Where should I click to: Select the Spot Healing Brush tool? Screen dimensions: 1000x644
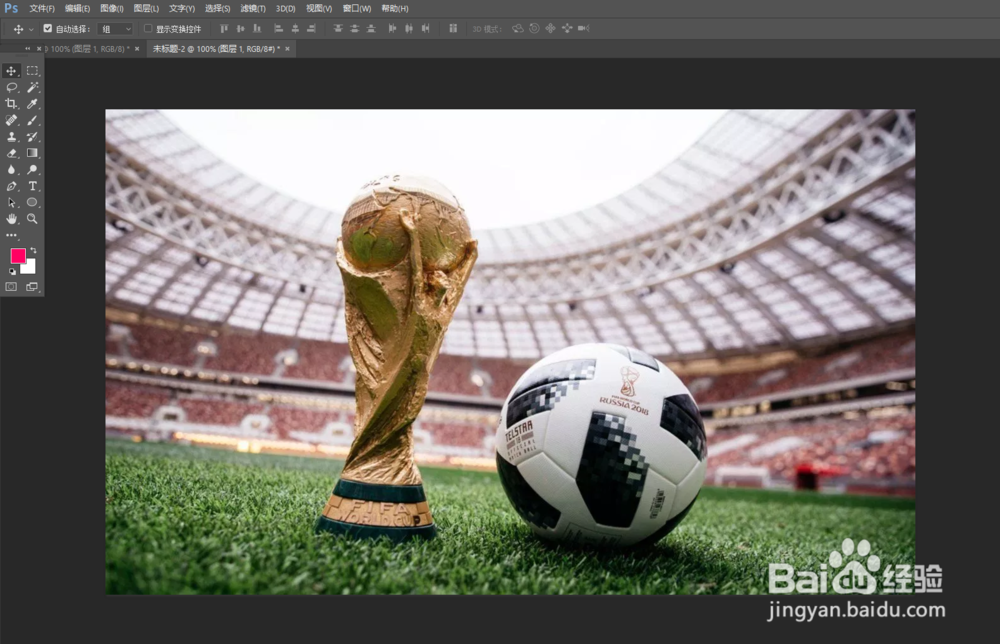coord(11,120)
